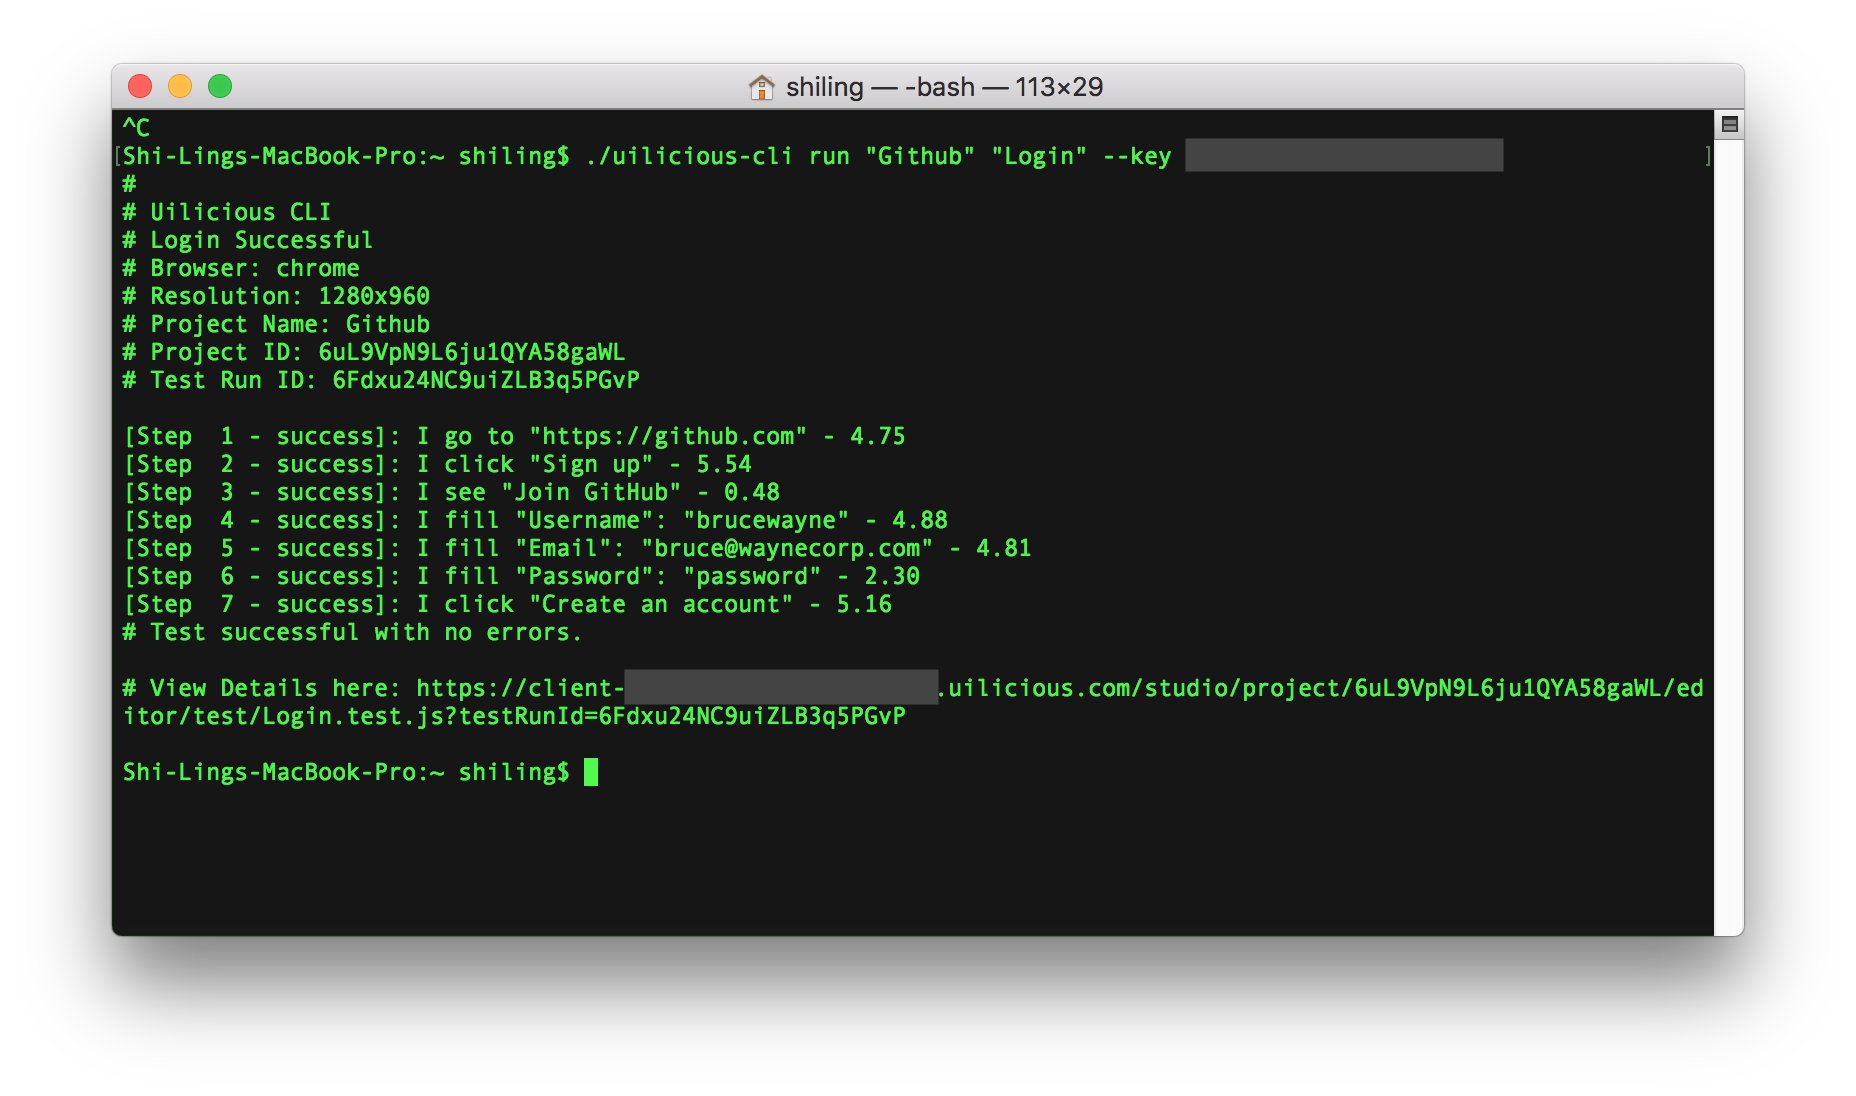Click the wrapped URL line 'itor/test/Login.test.js'
This screenshot has width=1856, height=1096.
(514, 716)
